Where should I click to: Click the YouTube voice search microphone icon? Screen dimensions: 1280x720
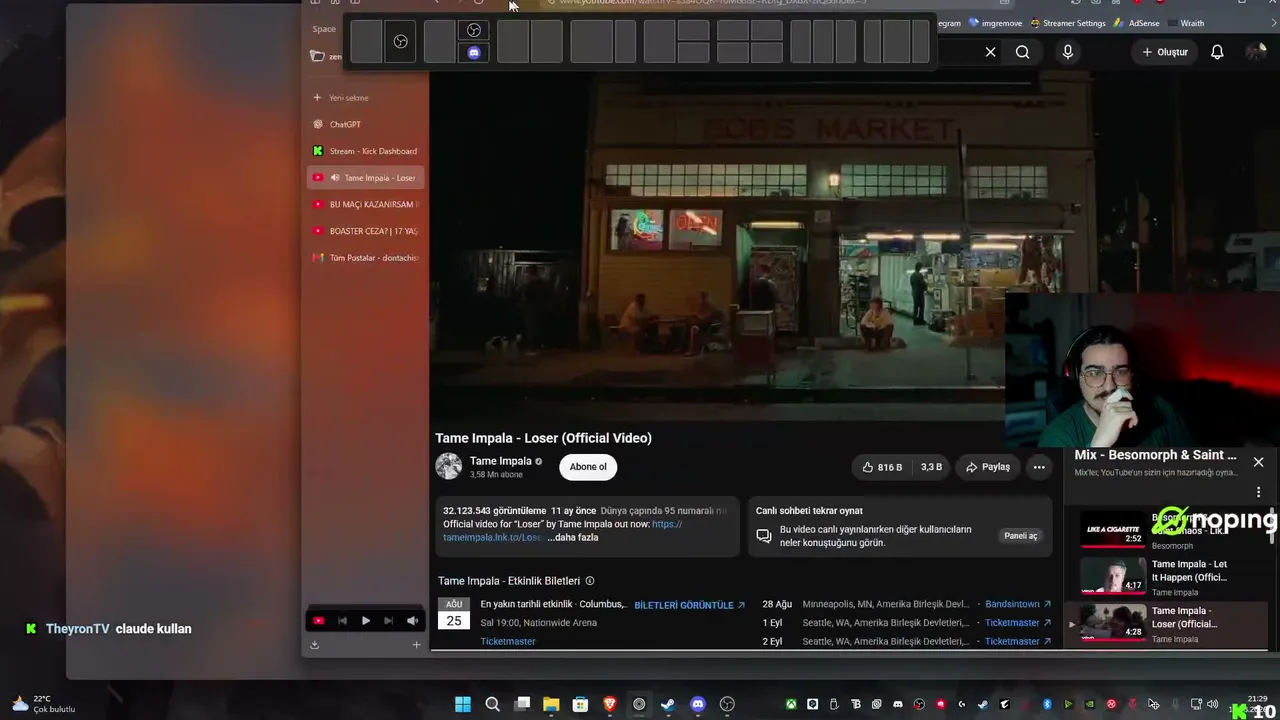point(1068,52)
